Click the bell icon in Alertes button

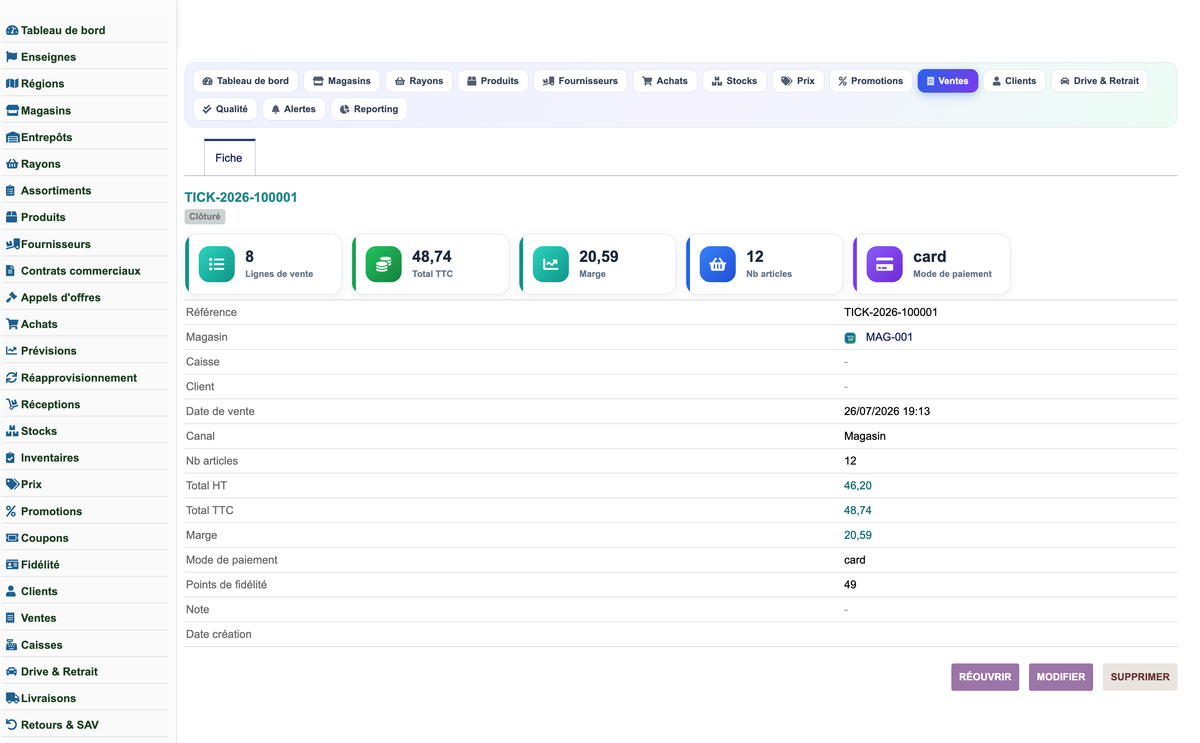[276, 110]
